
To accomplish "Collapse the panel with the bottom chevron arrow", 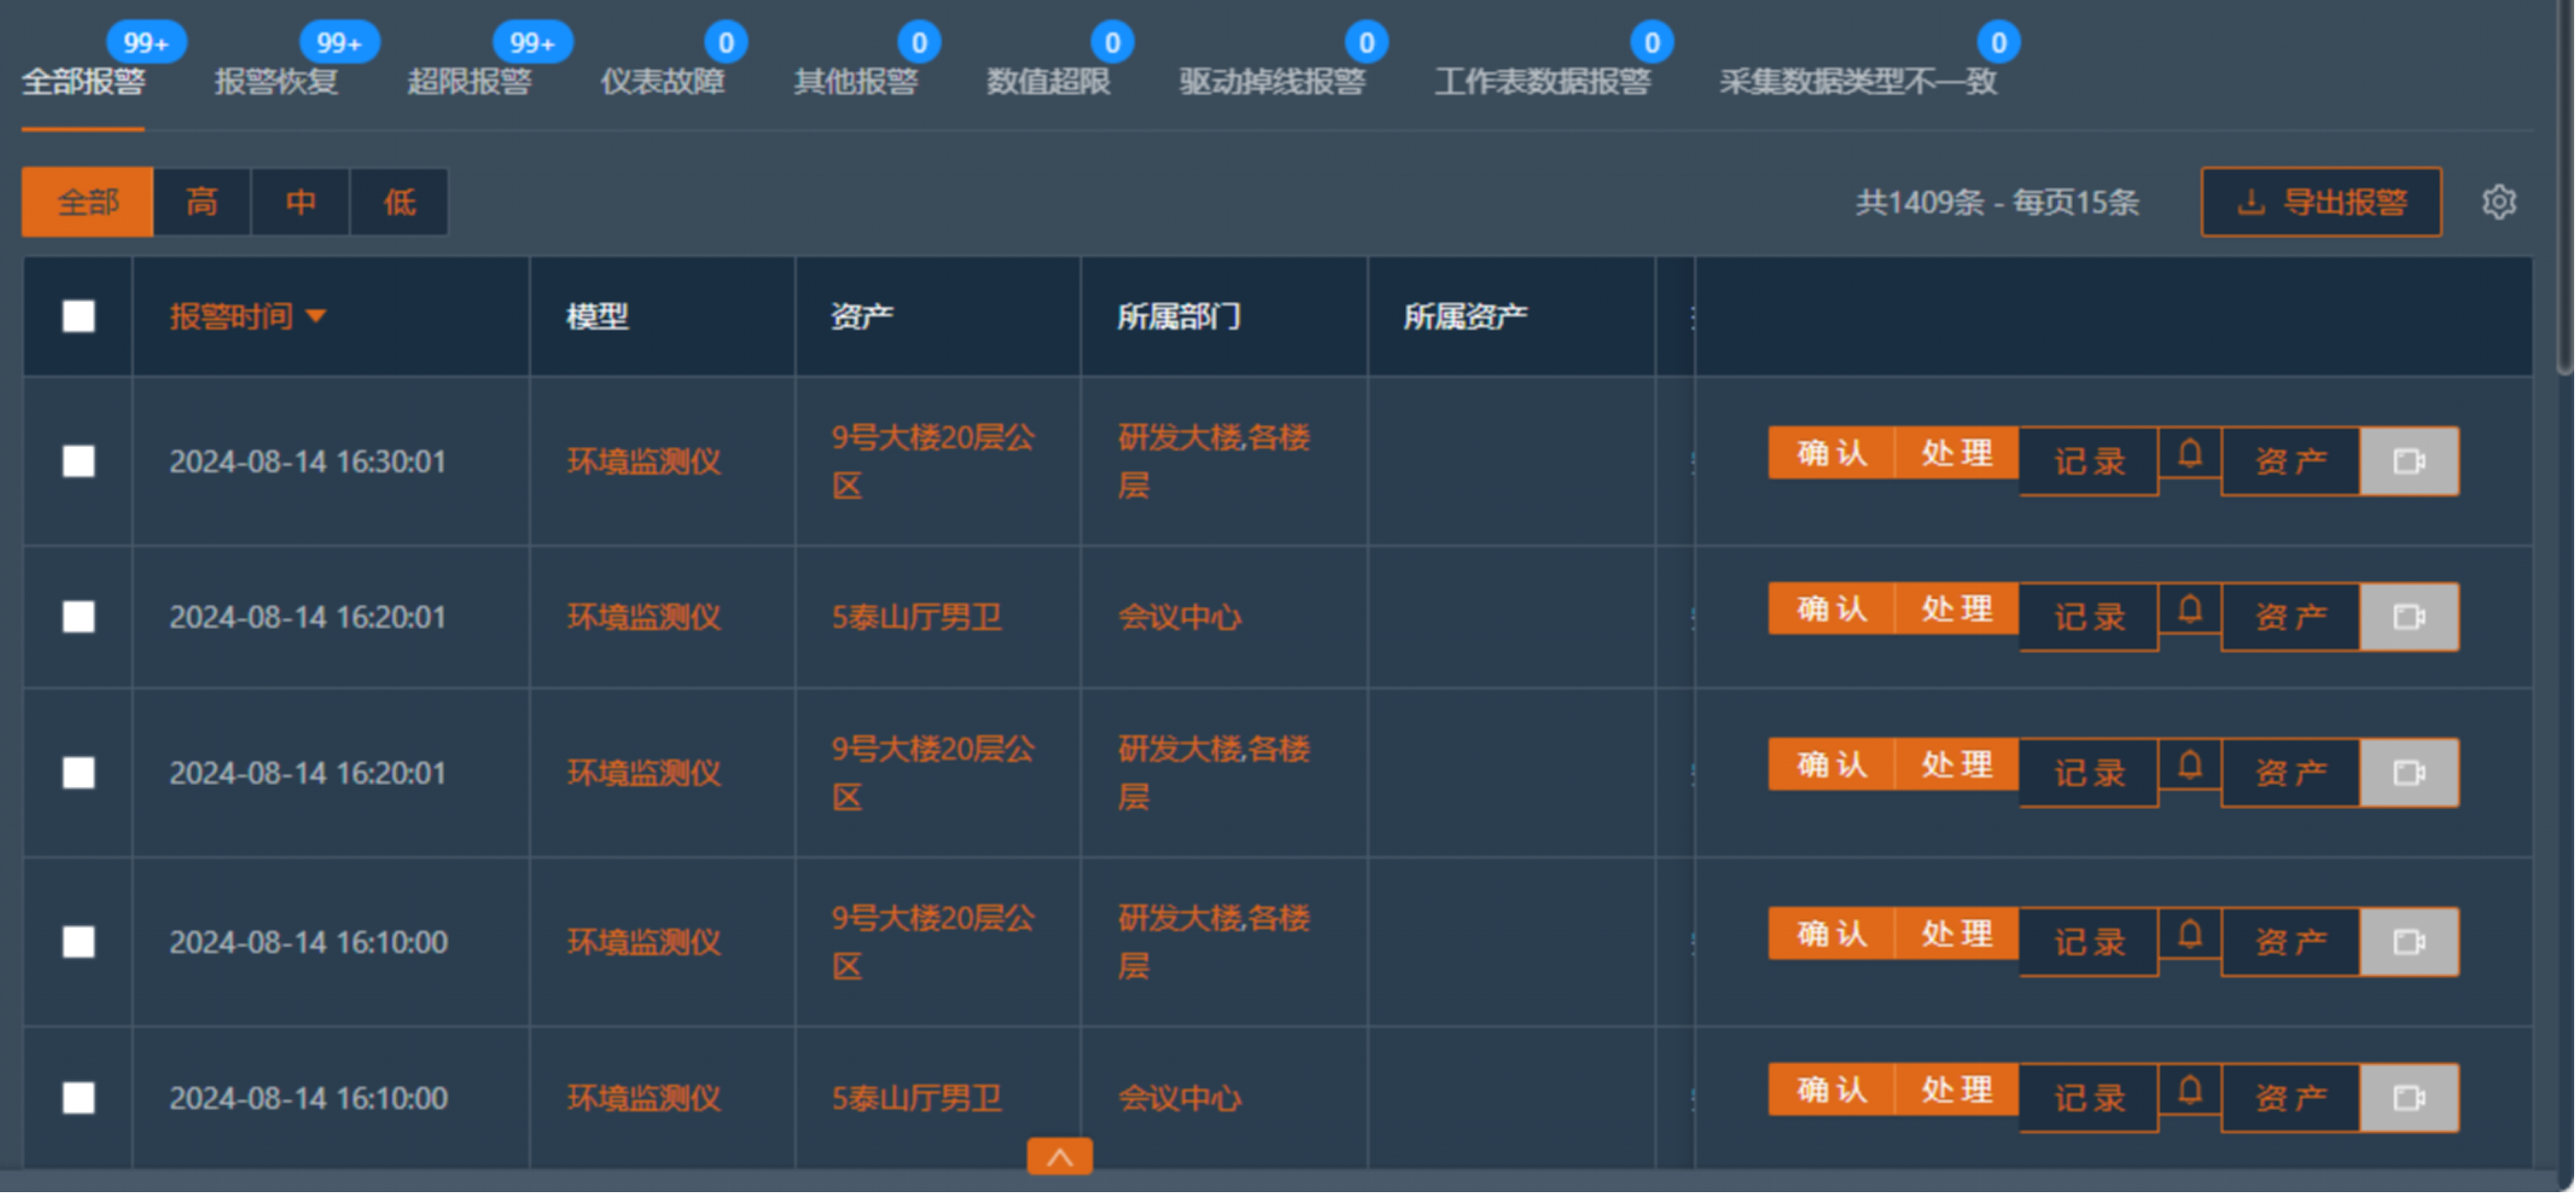I will click(x=1060, y=1157).
